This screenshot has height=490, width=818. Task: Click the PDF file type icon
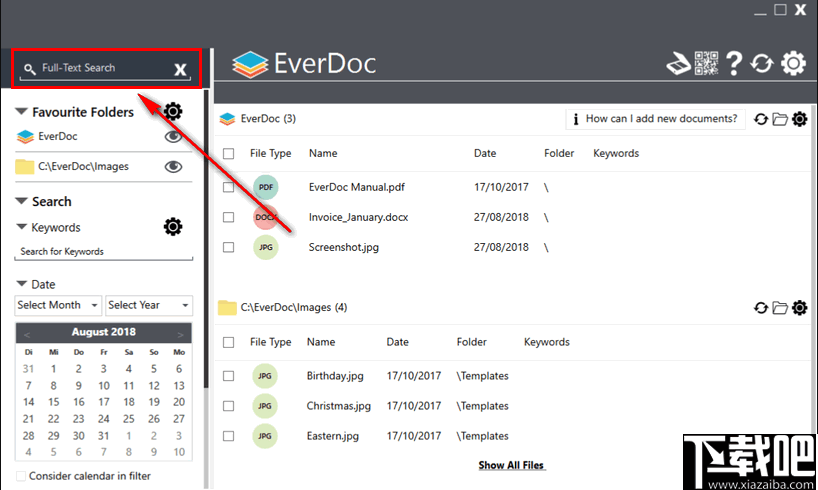pos(266,187)
